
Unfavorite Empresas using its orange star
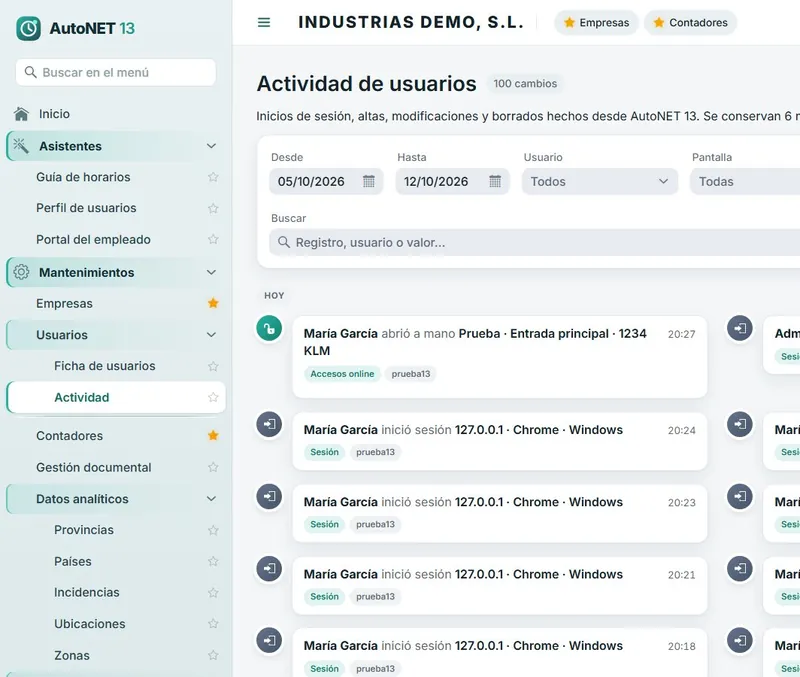(213, 303)
